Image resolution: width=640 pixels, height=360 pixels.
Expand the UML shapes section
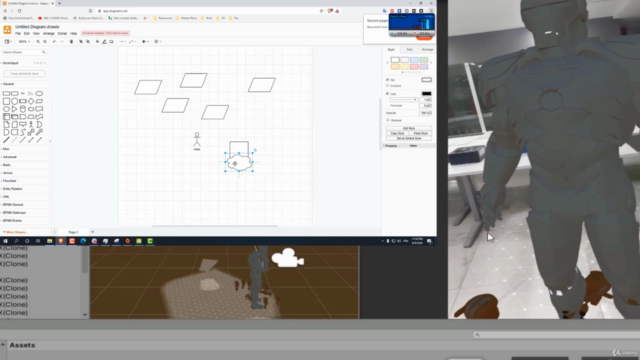[6, 197]
